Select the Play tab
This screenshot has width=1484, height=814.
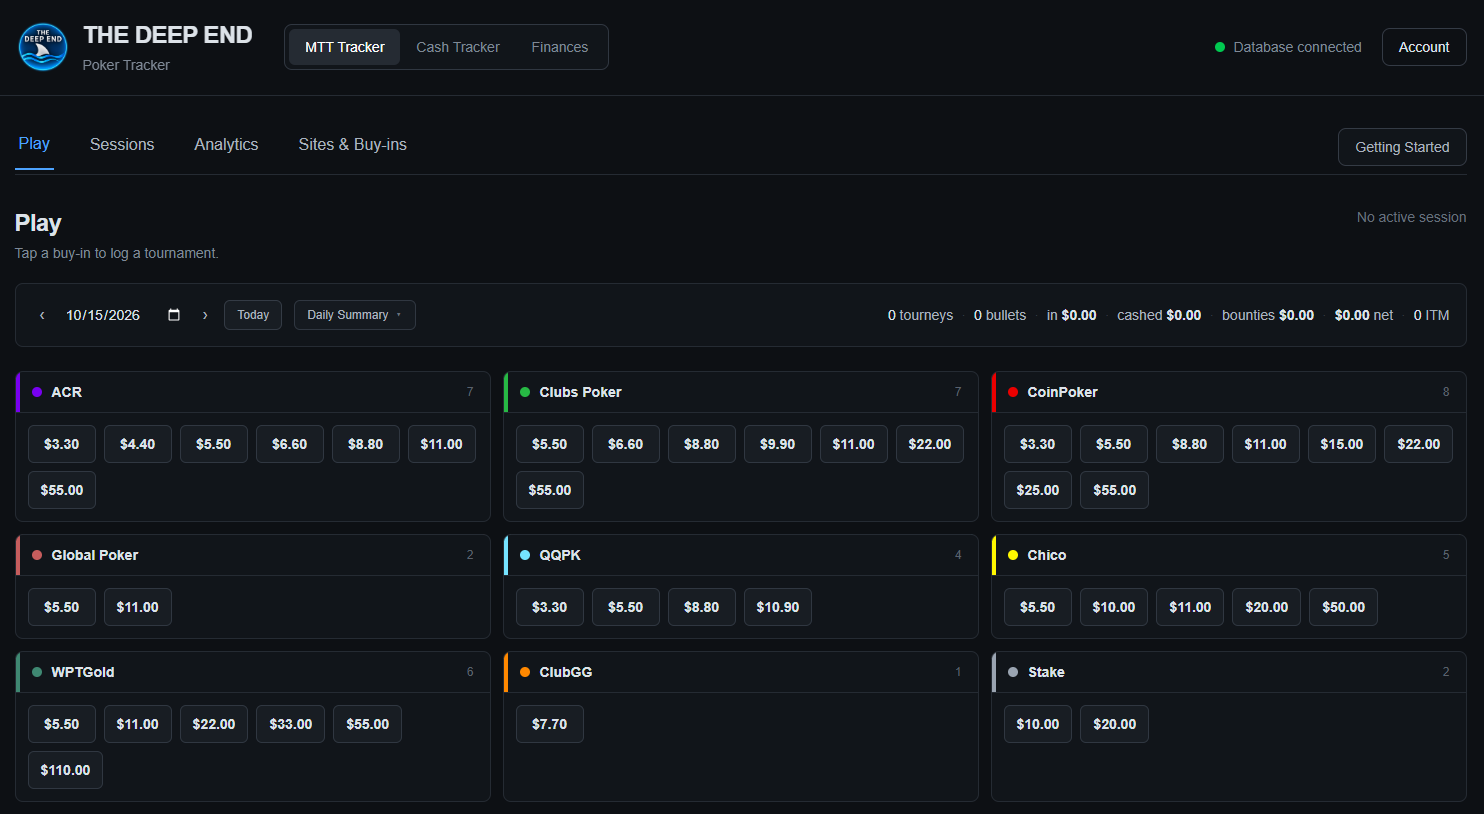[x=34, y=144]
